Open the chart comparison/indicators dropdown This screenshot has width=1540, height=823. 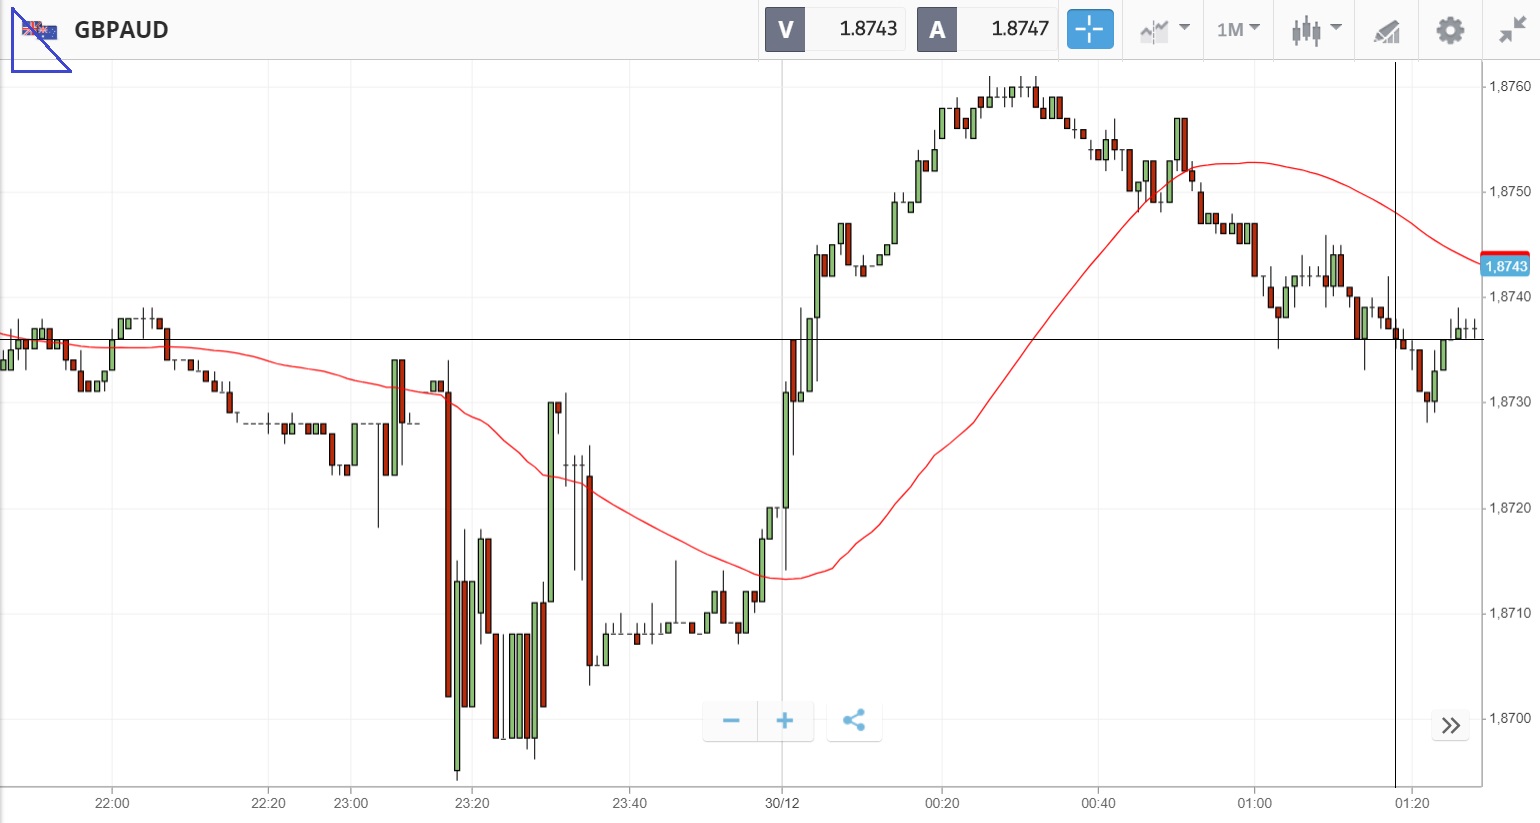[x=1164, y=30]
